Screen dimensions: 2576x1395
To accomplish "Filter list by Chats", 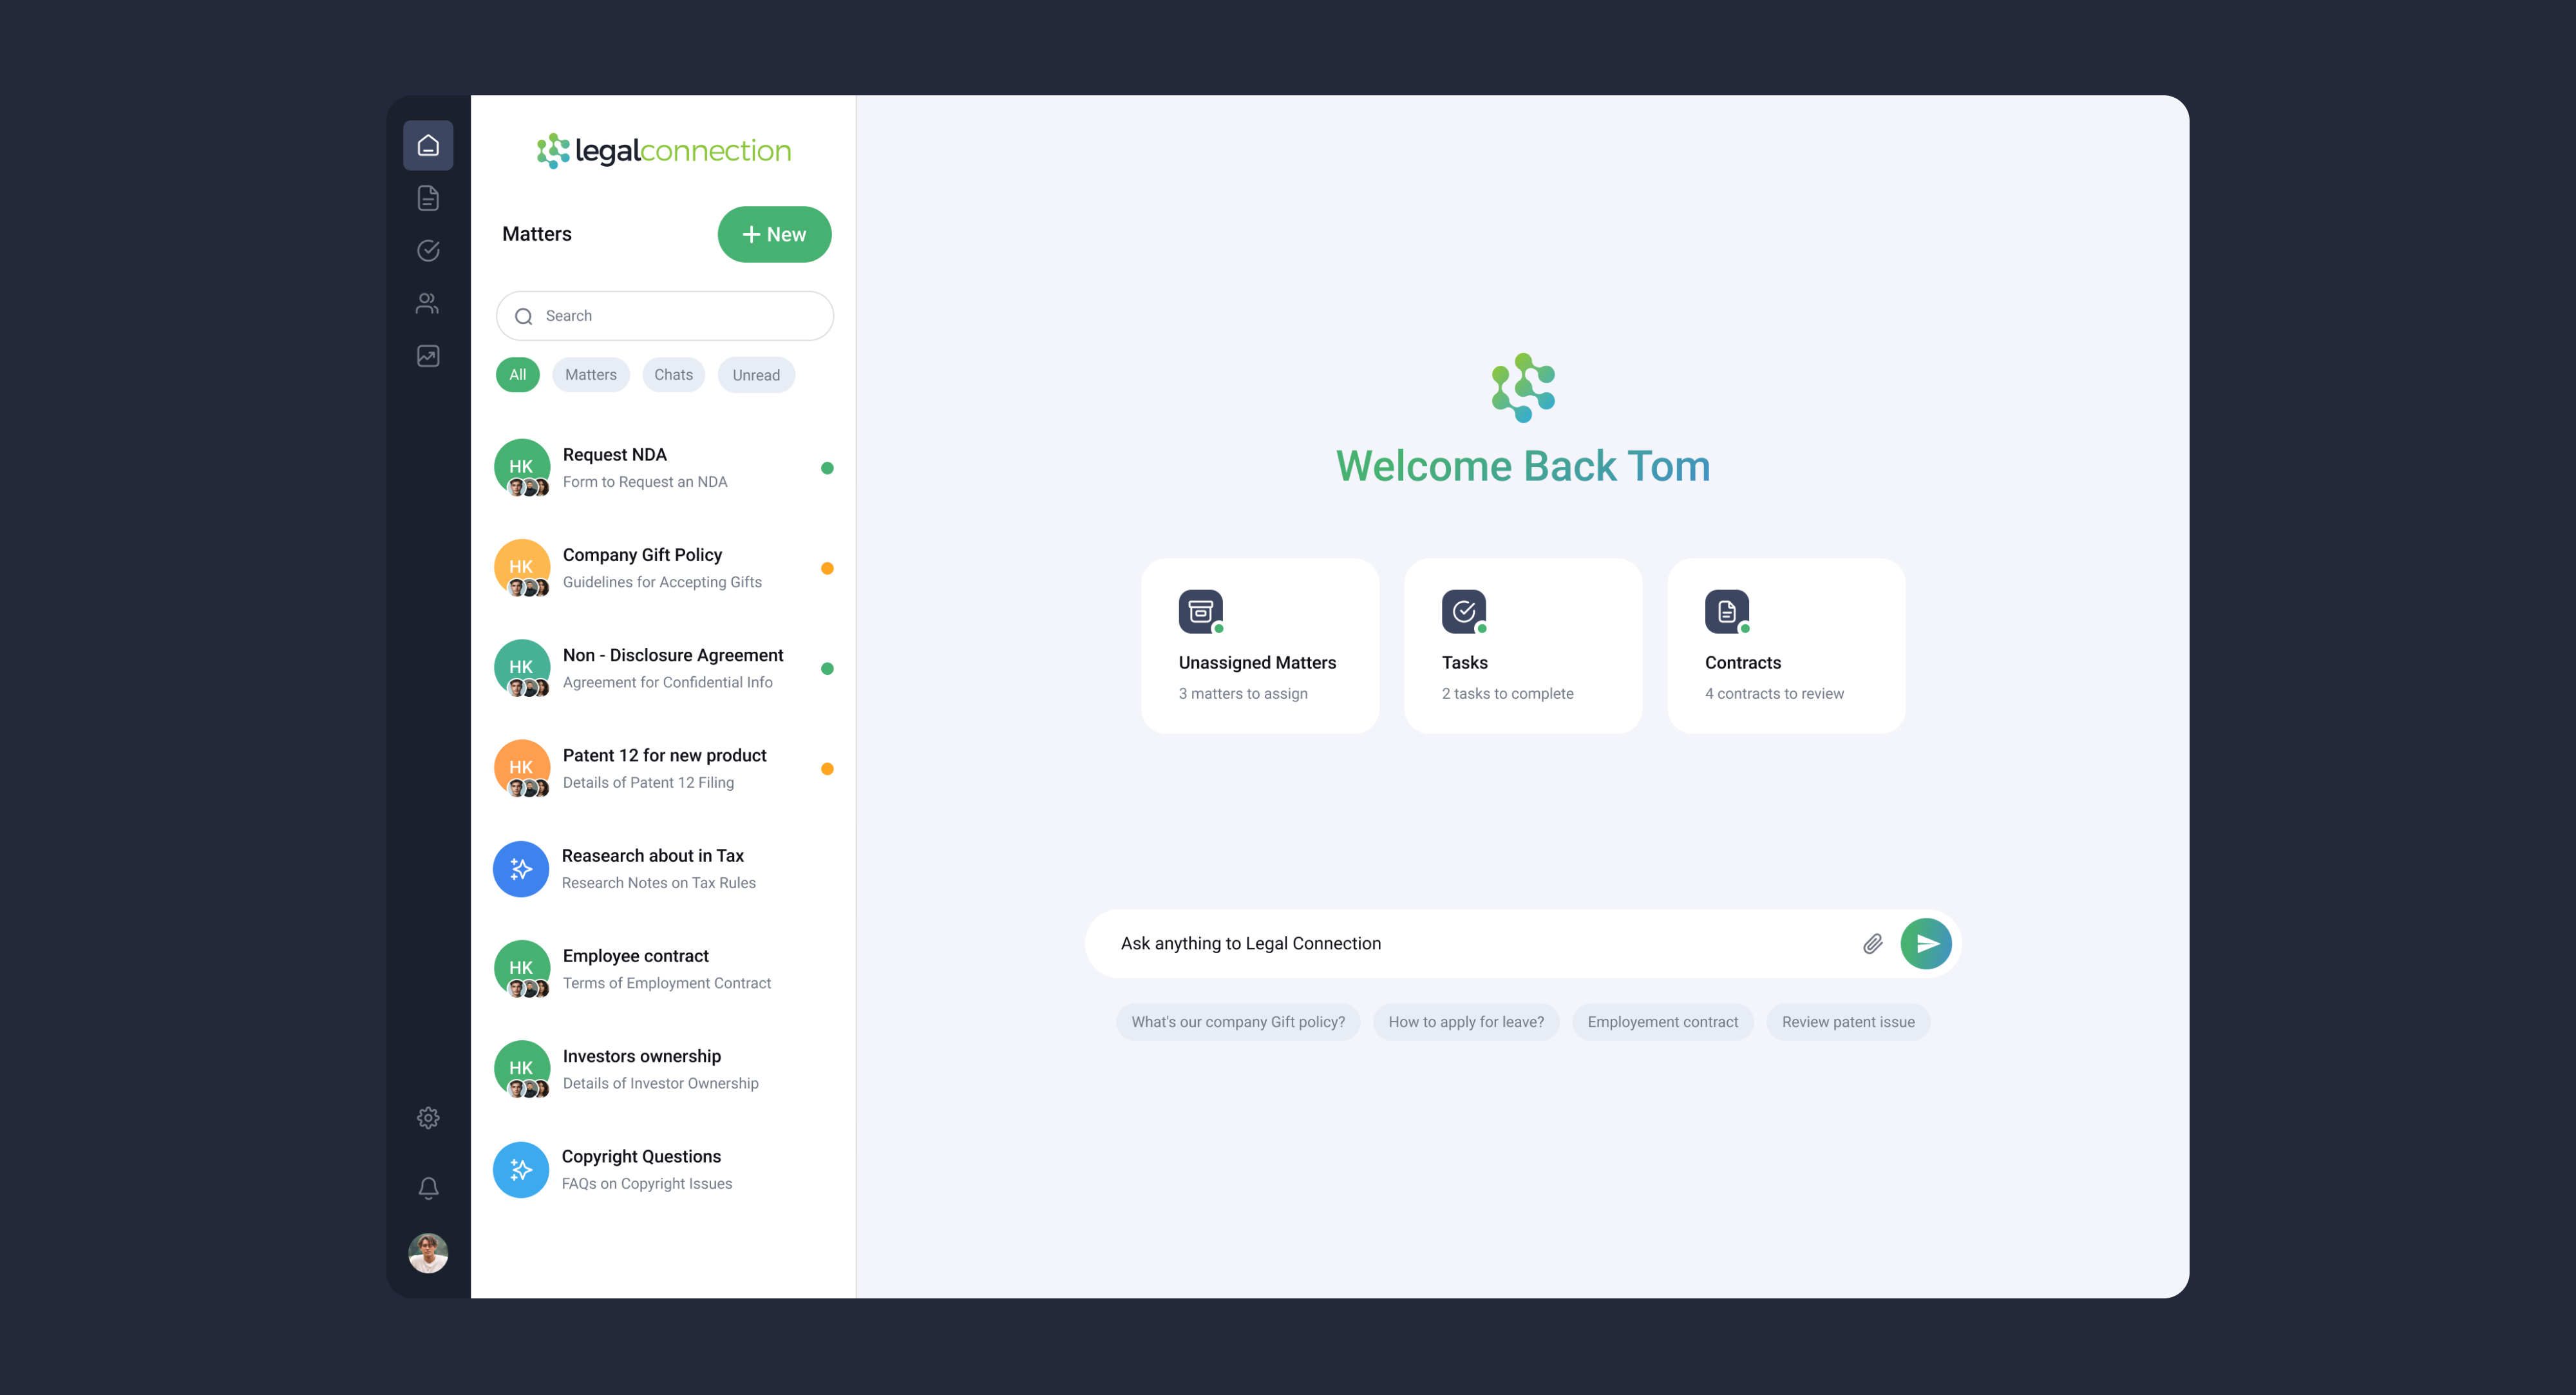I will (x=673, y=375).
